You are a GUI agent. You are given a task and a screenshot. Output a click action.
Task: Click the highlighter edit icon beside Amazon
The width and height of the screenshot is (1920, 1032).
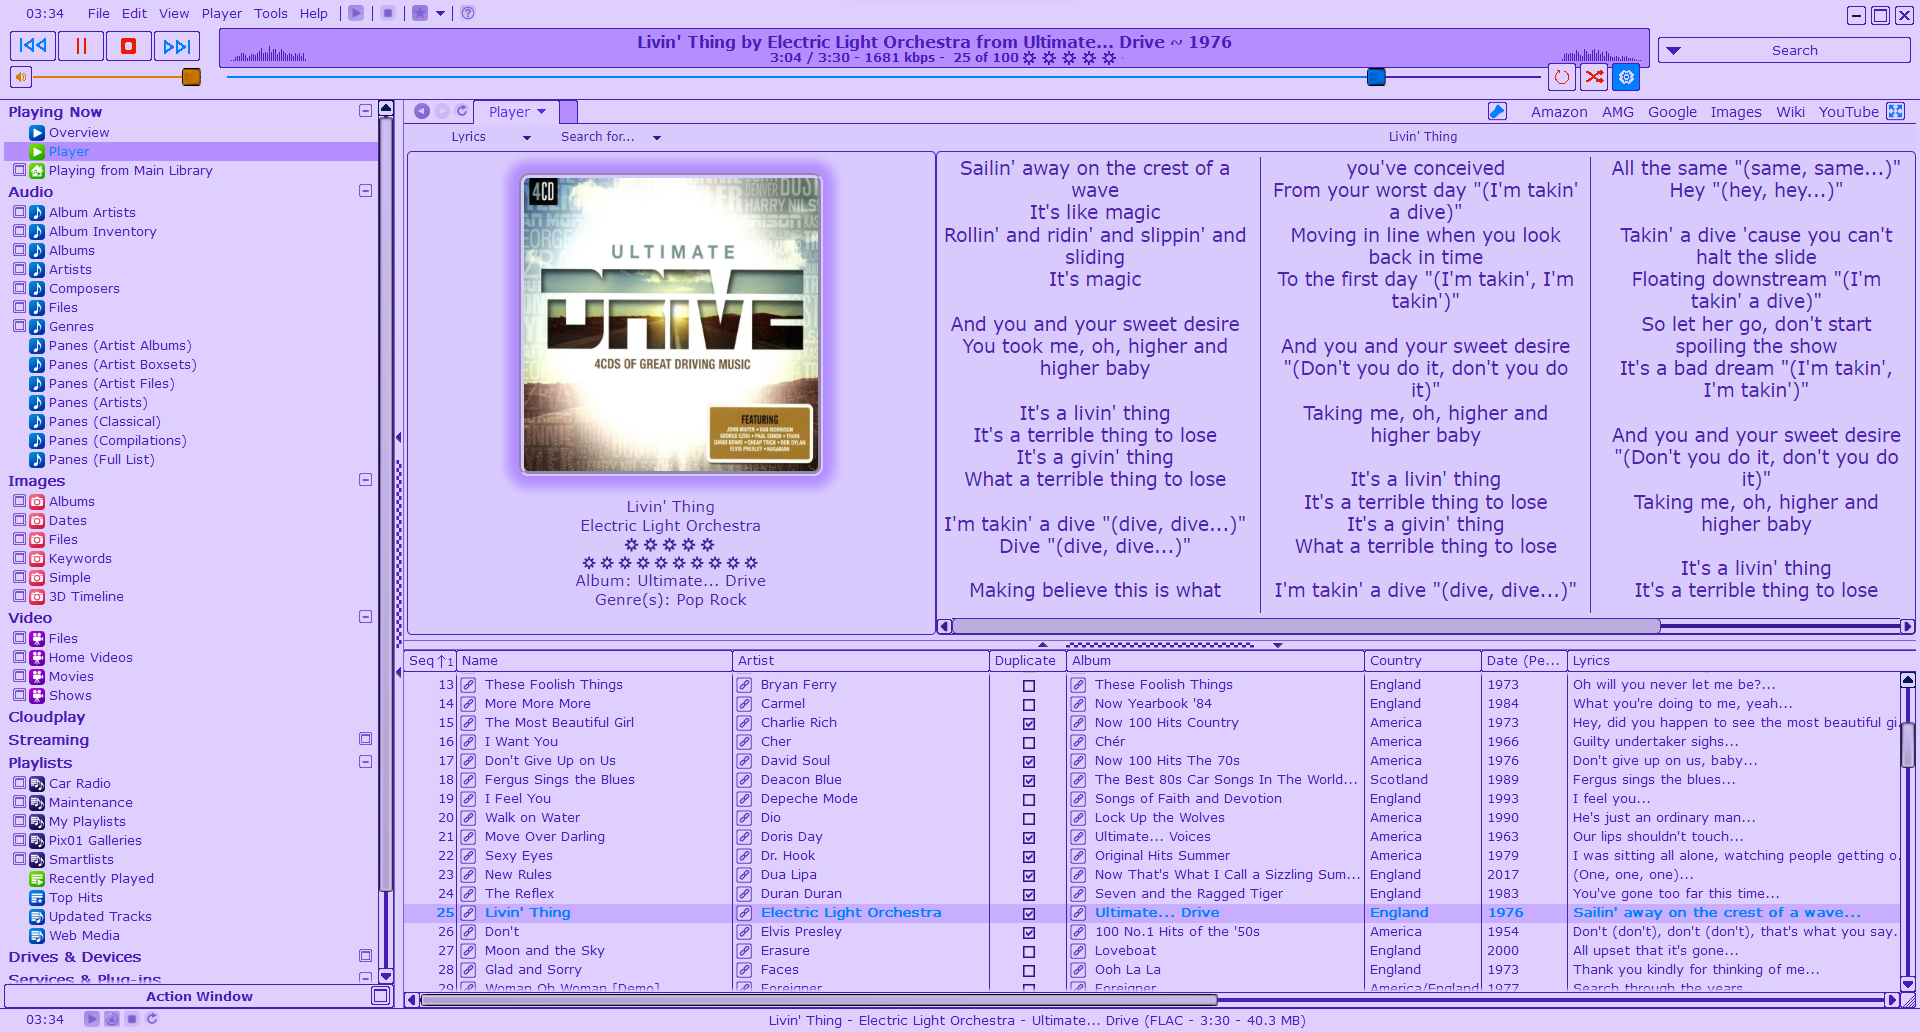pyautogui.click(x=1497, y=111)
